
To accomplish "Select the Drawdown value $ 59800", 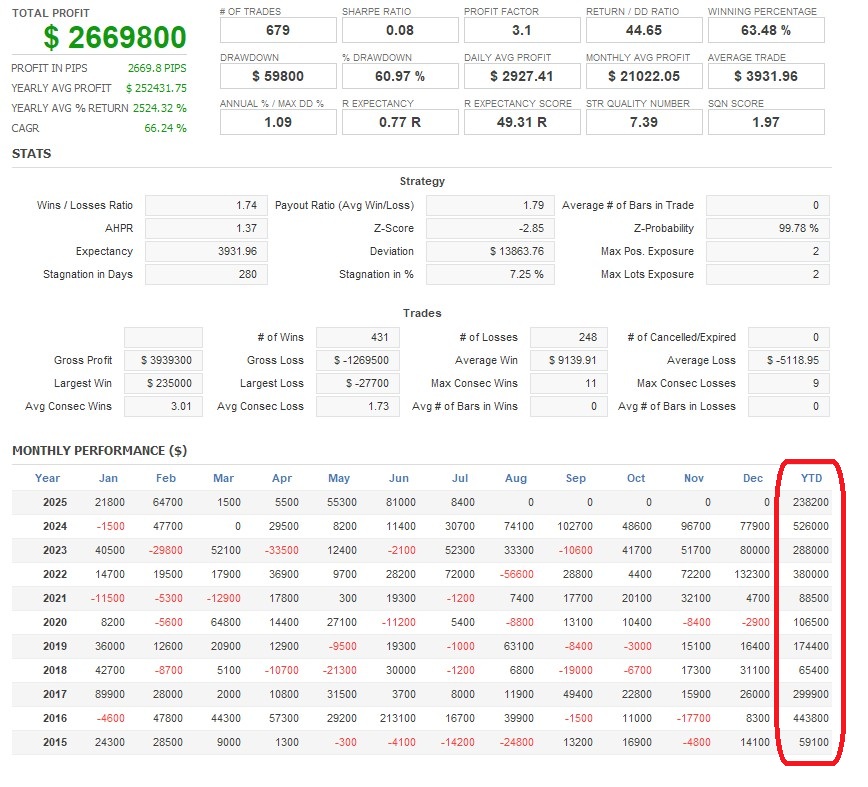I will click(x=278, y=76).
